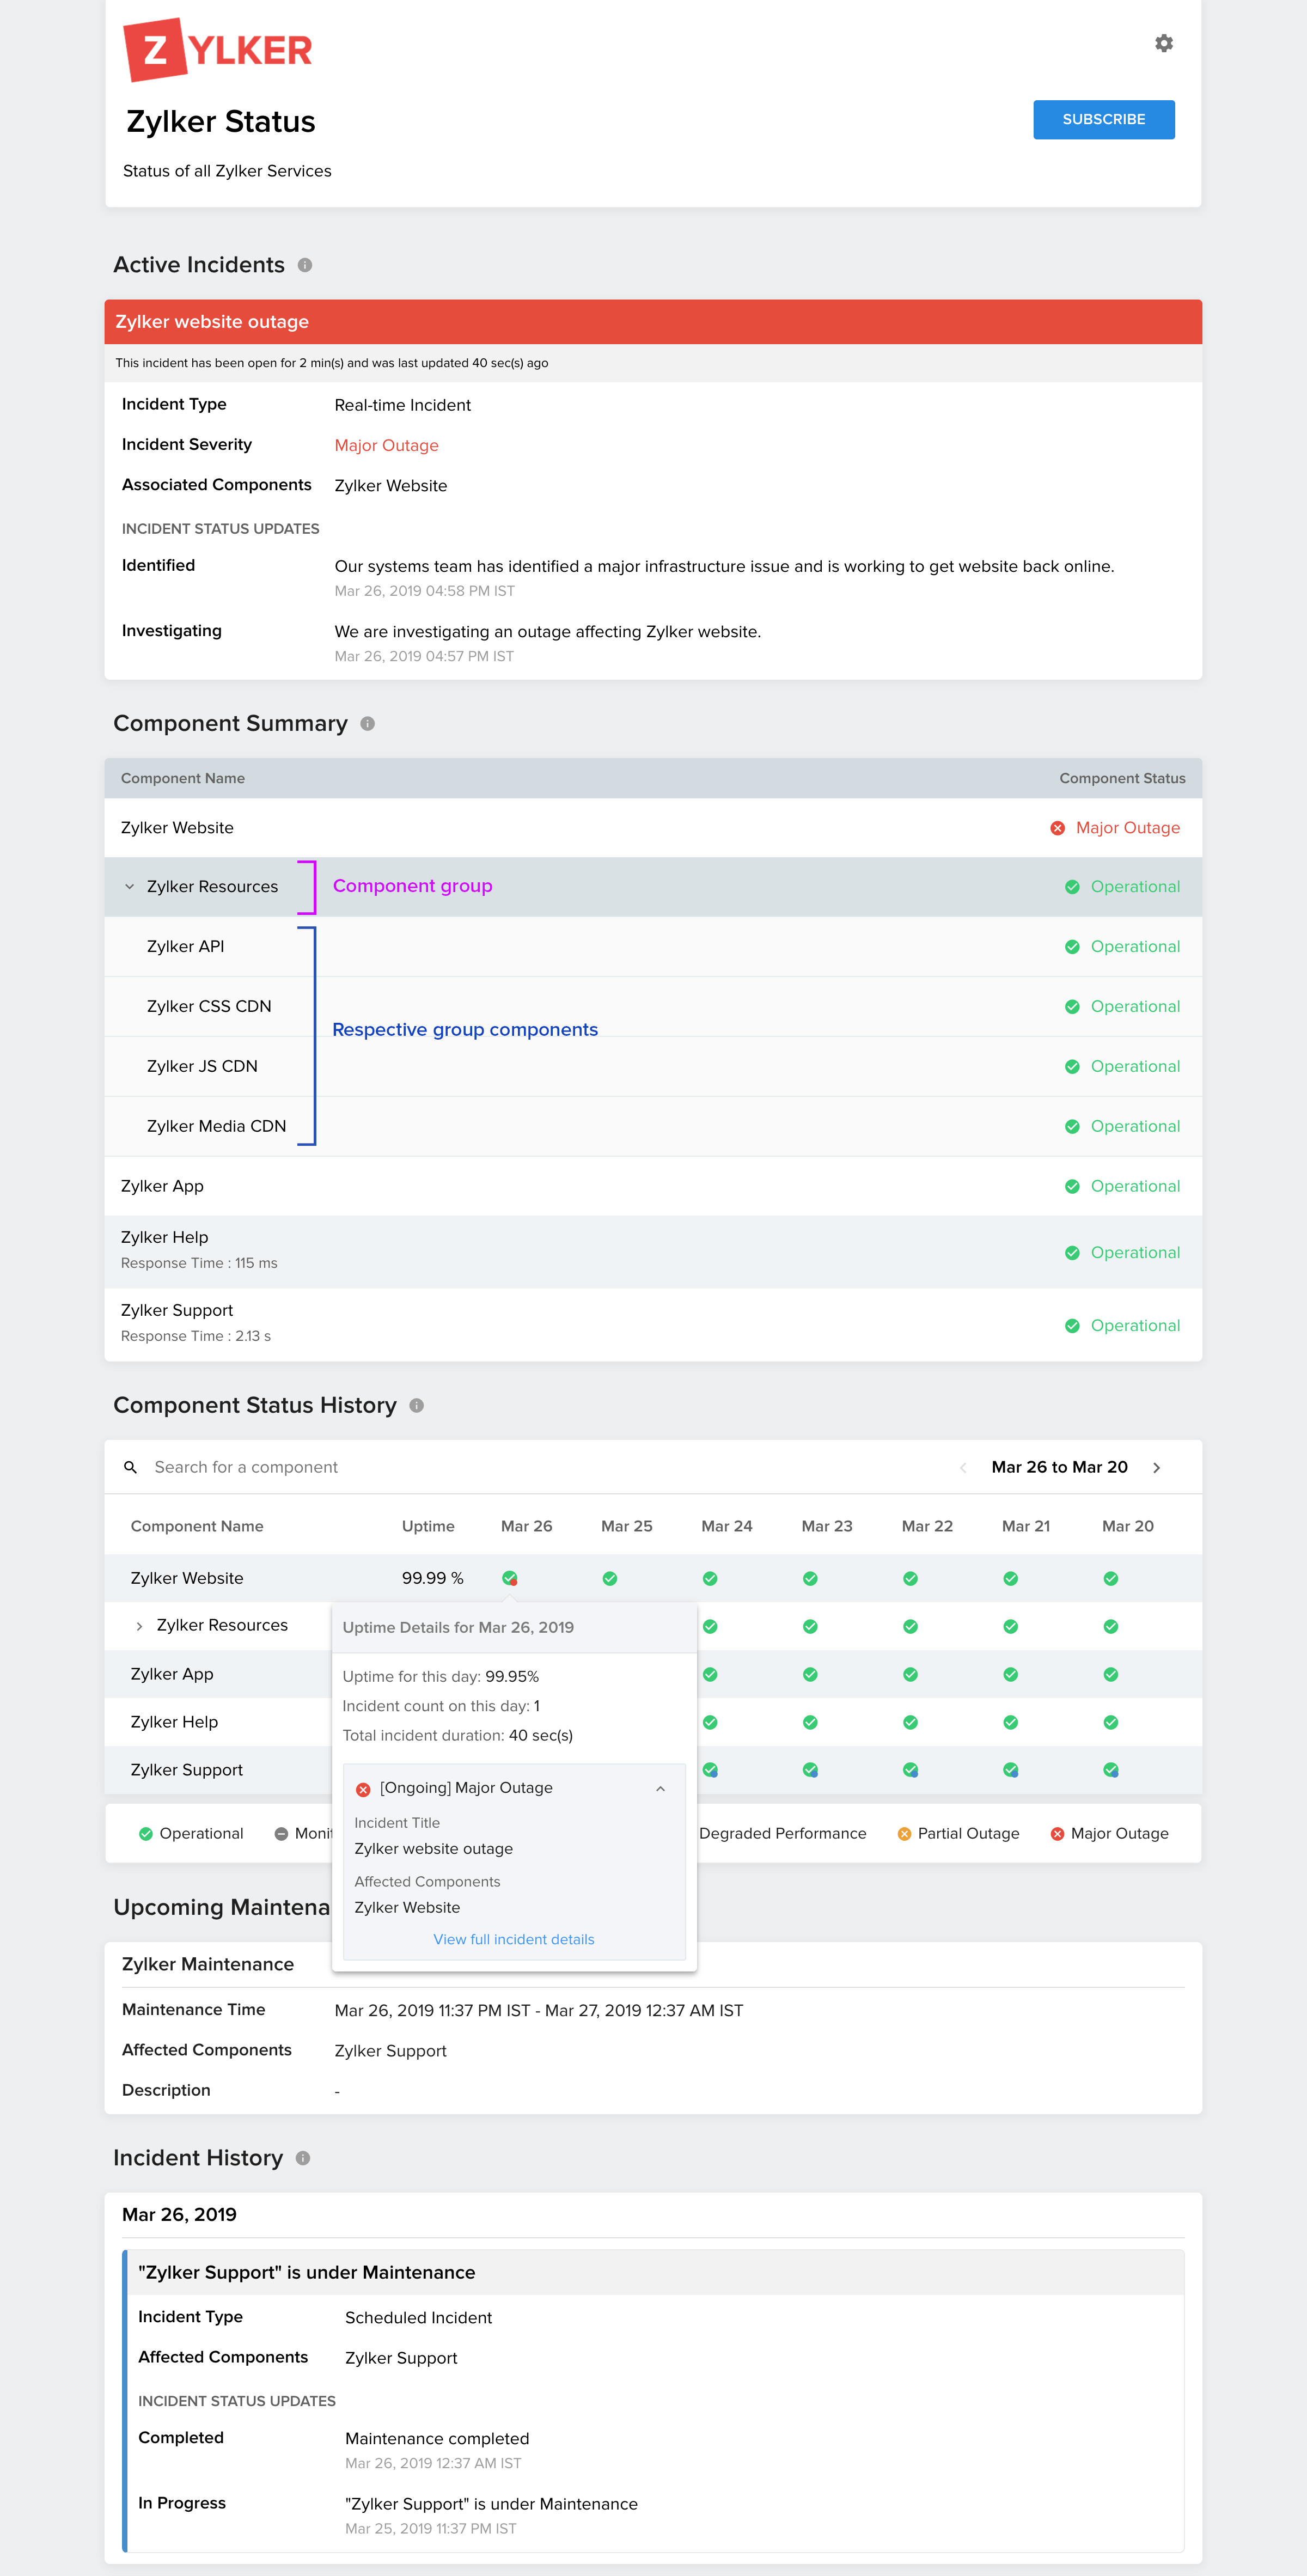This screenshot has height=2576, width=1307.
Task: Click info icon next to Component Summary
Action: 367,724
